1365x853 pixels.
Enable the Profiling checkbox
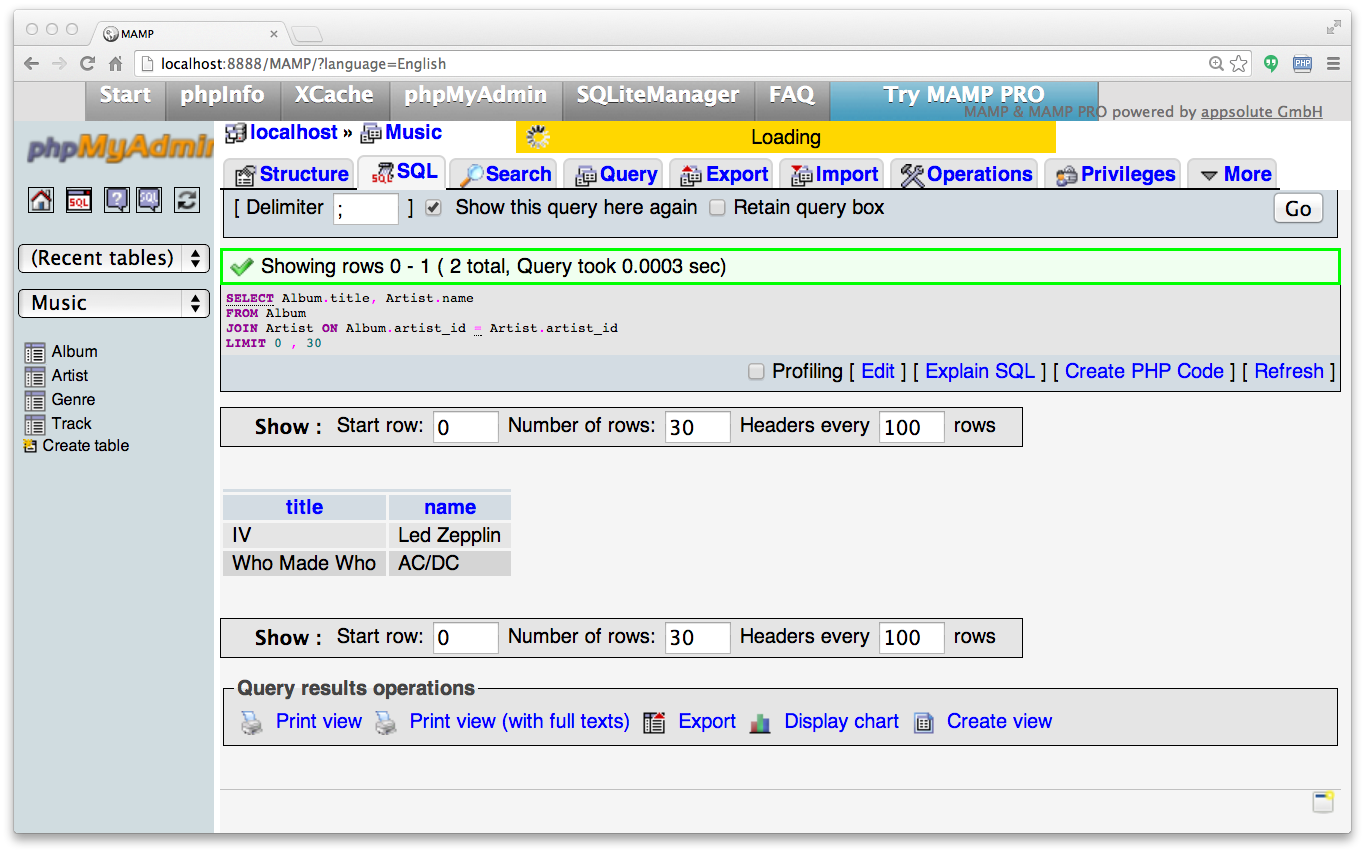coord(757,372)
